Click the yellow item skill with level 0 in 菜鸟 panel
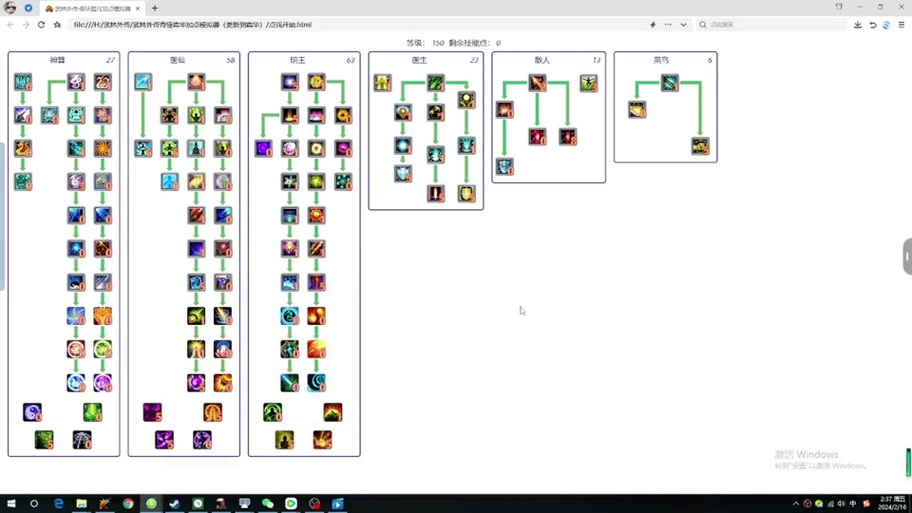 637,109
